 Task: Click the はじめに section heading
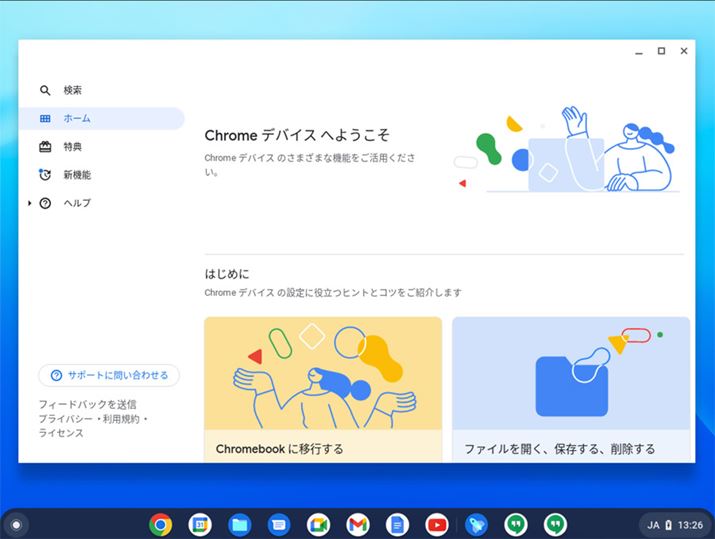tap(227, 274)
